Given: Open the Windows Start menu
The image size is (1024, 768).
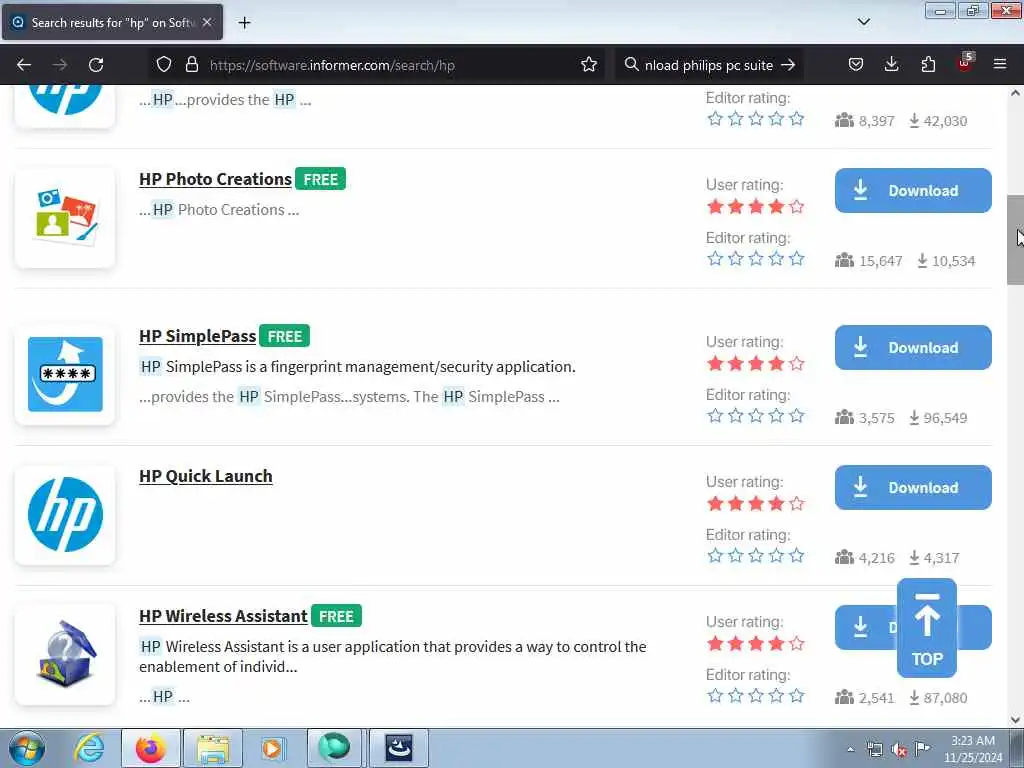Looking at the screenshot, I should (27, 748).
